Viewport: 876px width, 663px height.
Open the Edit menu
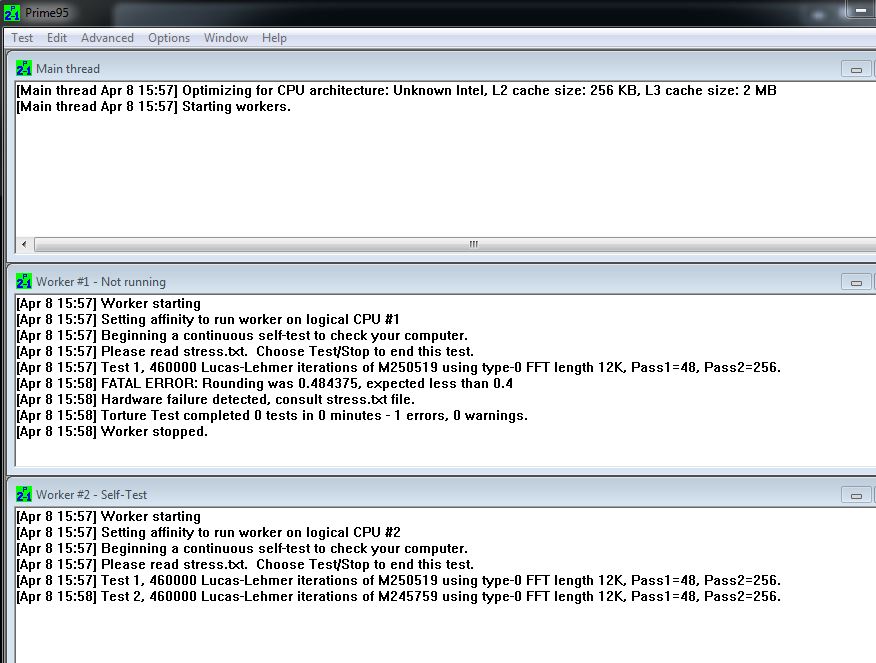(56, 38)
